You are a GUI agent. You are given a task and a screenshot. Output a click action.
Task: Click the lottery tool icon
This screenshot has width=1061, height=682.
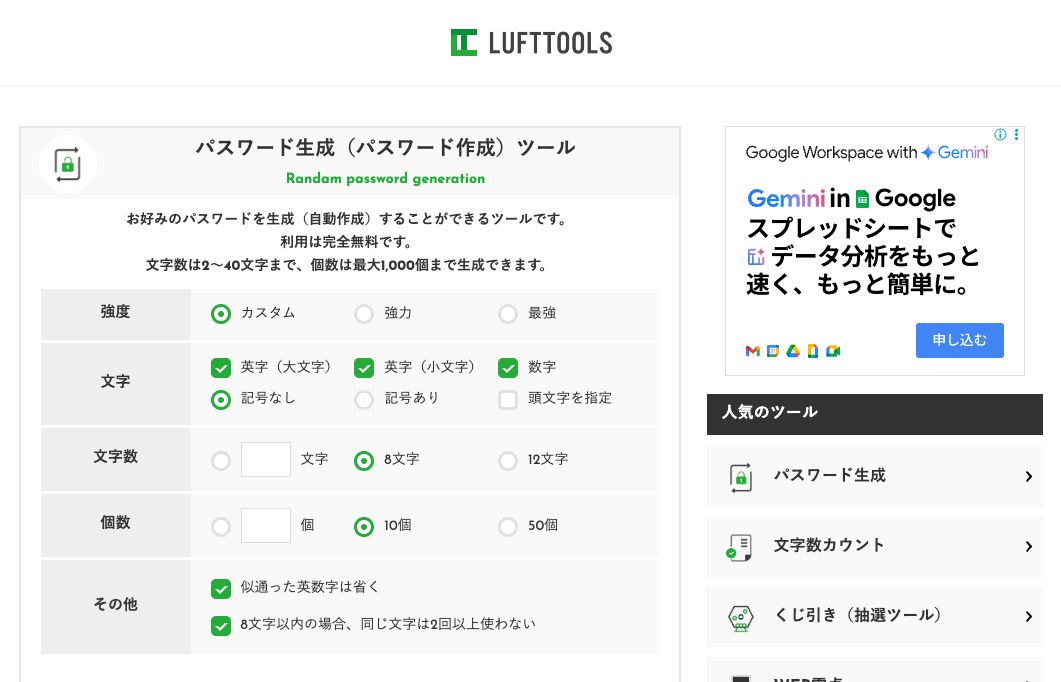click(x=740, y=617)
